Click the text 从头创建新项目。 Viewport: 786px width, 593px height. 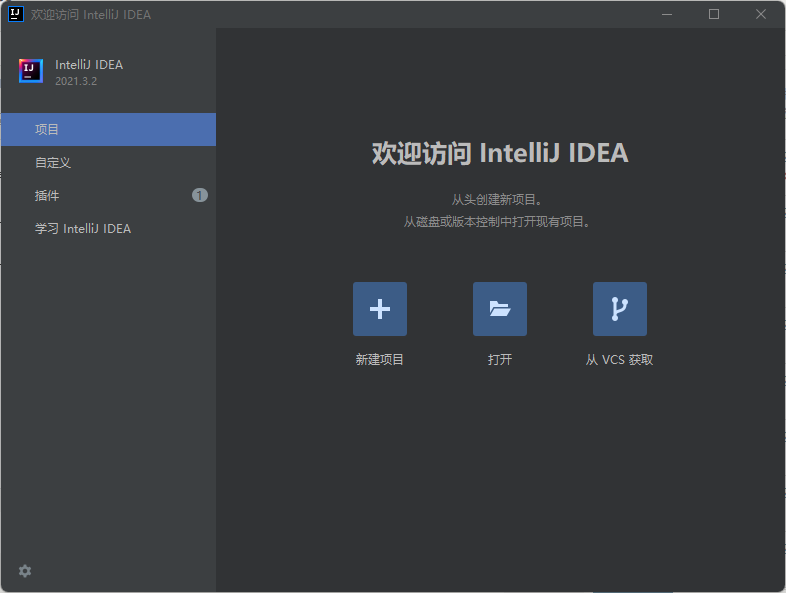pos(497,200)
